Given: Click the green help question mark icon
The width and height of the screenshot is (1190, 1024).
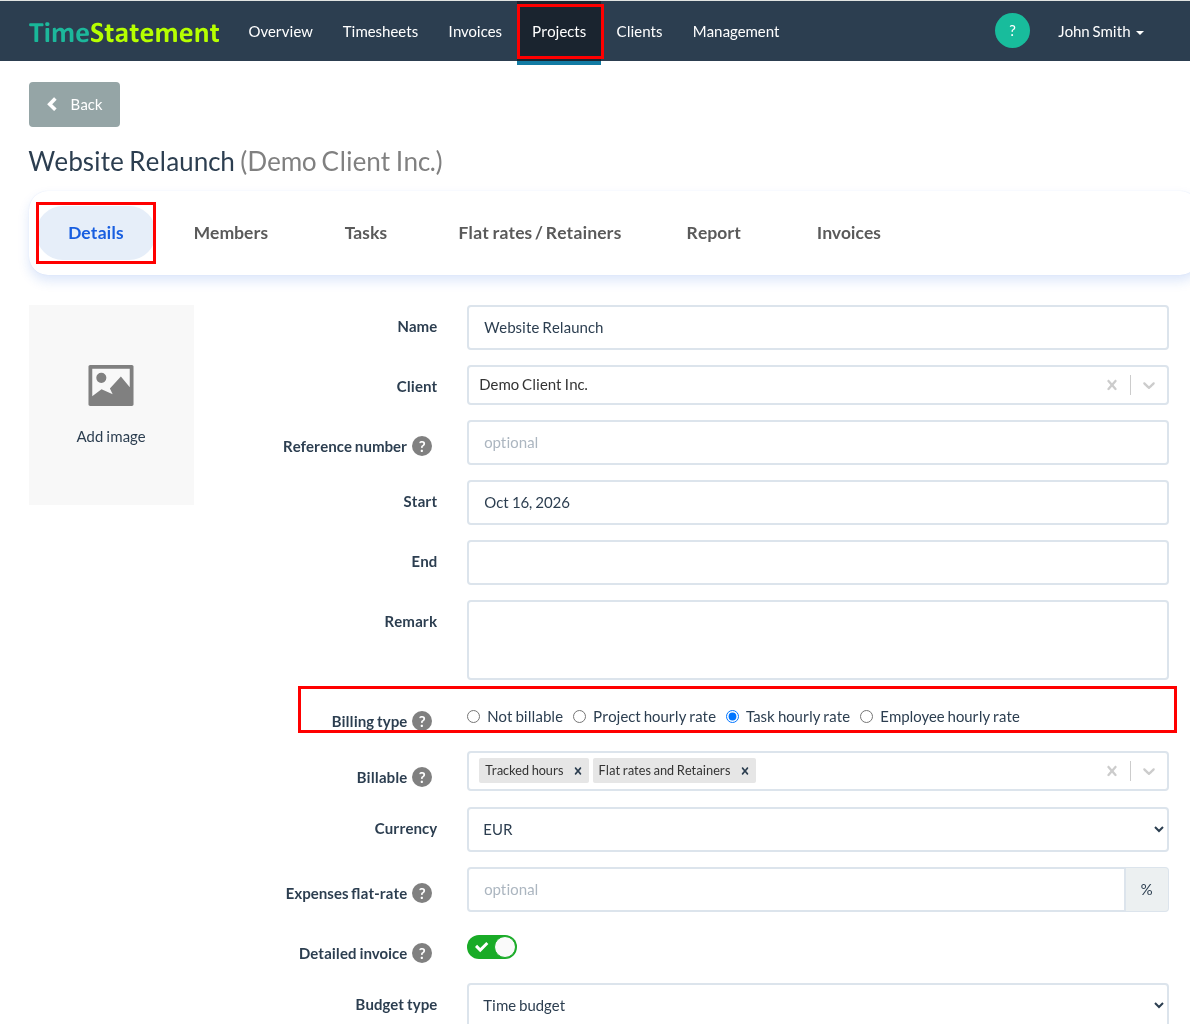Looking at the screenshot, I should [1012, 31].
